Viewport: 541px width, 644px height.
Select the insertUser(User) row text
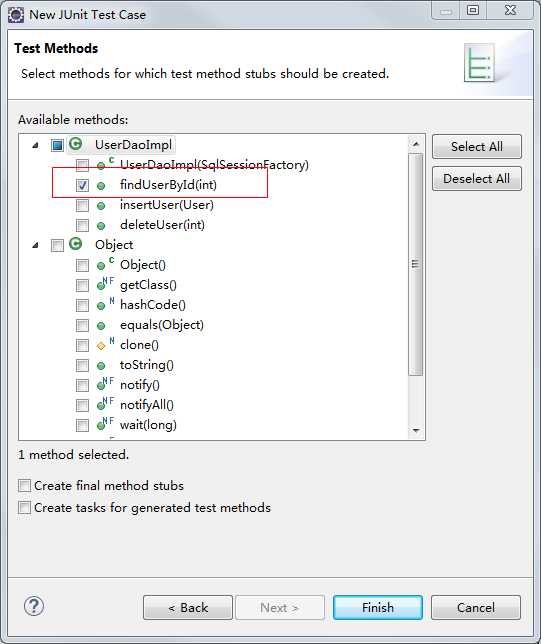pos(167,205)
